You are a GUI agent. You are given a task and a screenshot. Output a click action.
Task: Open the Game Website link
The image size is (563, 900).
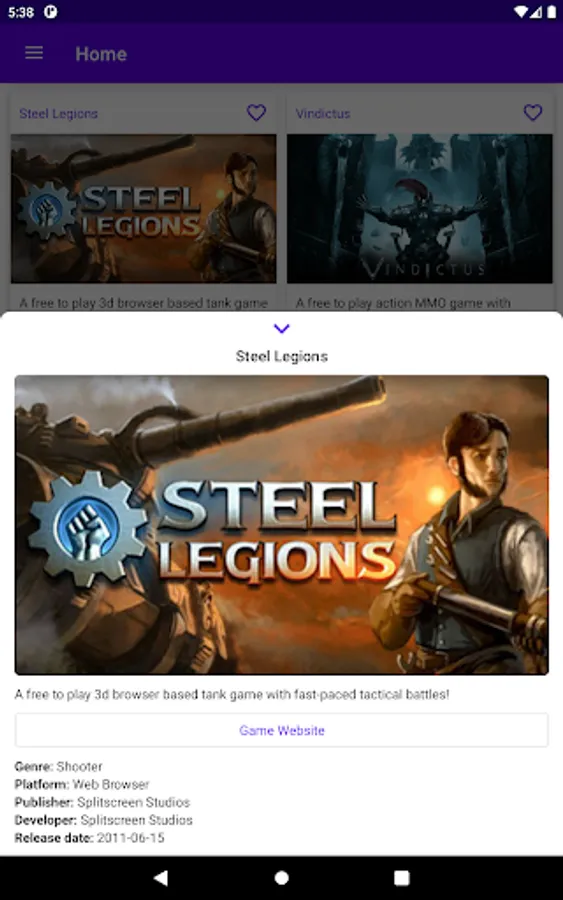(x=281, y=730)
